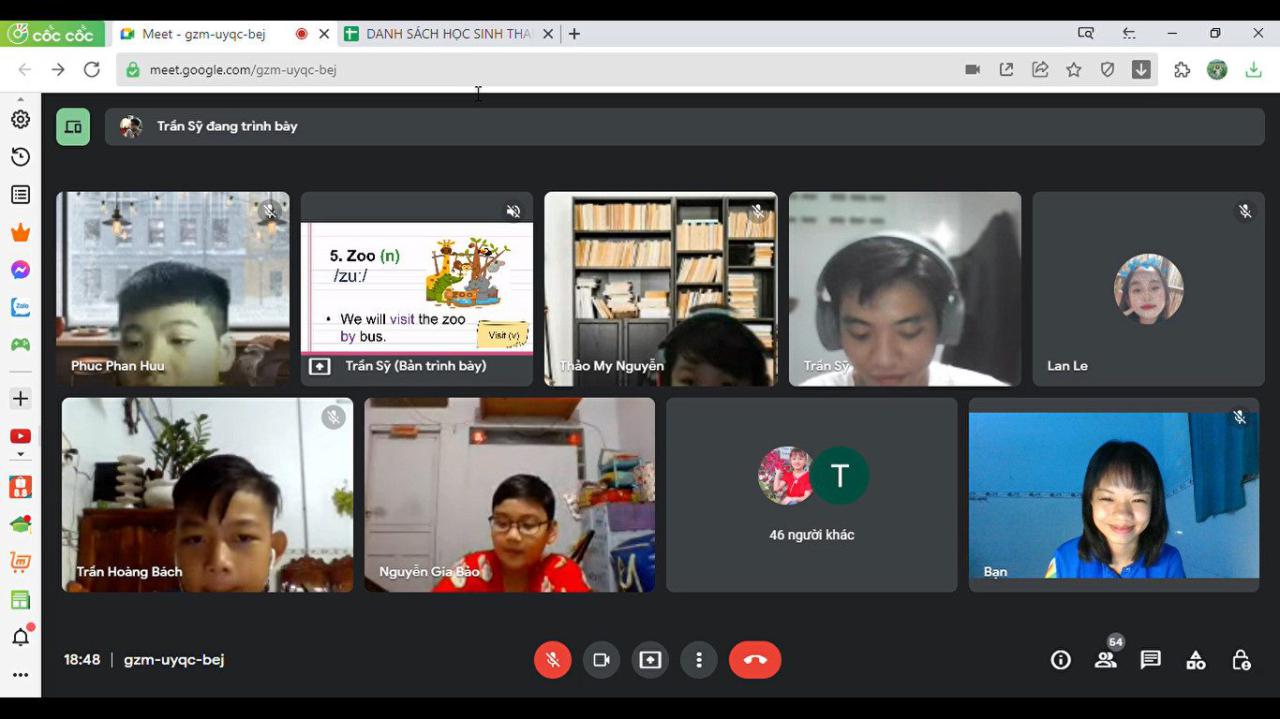Screen dimensions: 1280x719
Task: Open the chat messages panel
Action: pos(1151,660)
